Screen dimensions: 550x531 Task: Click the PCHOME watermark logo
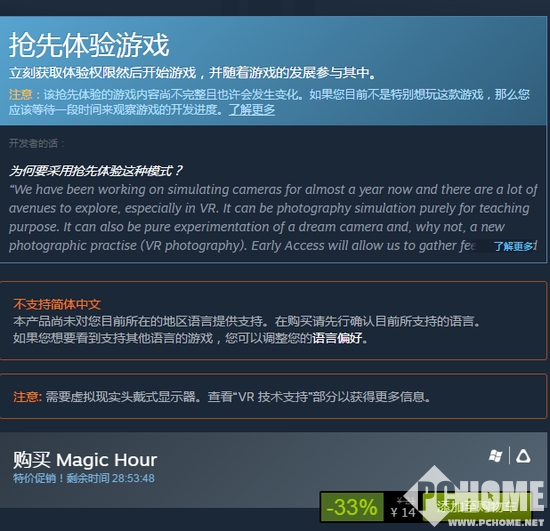(x=476, y=495)
